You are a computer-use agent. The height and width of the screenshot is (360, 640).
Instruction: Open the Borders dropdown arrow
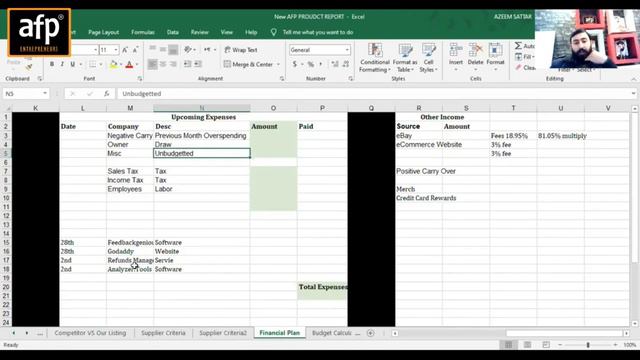point(100,64)
